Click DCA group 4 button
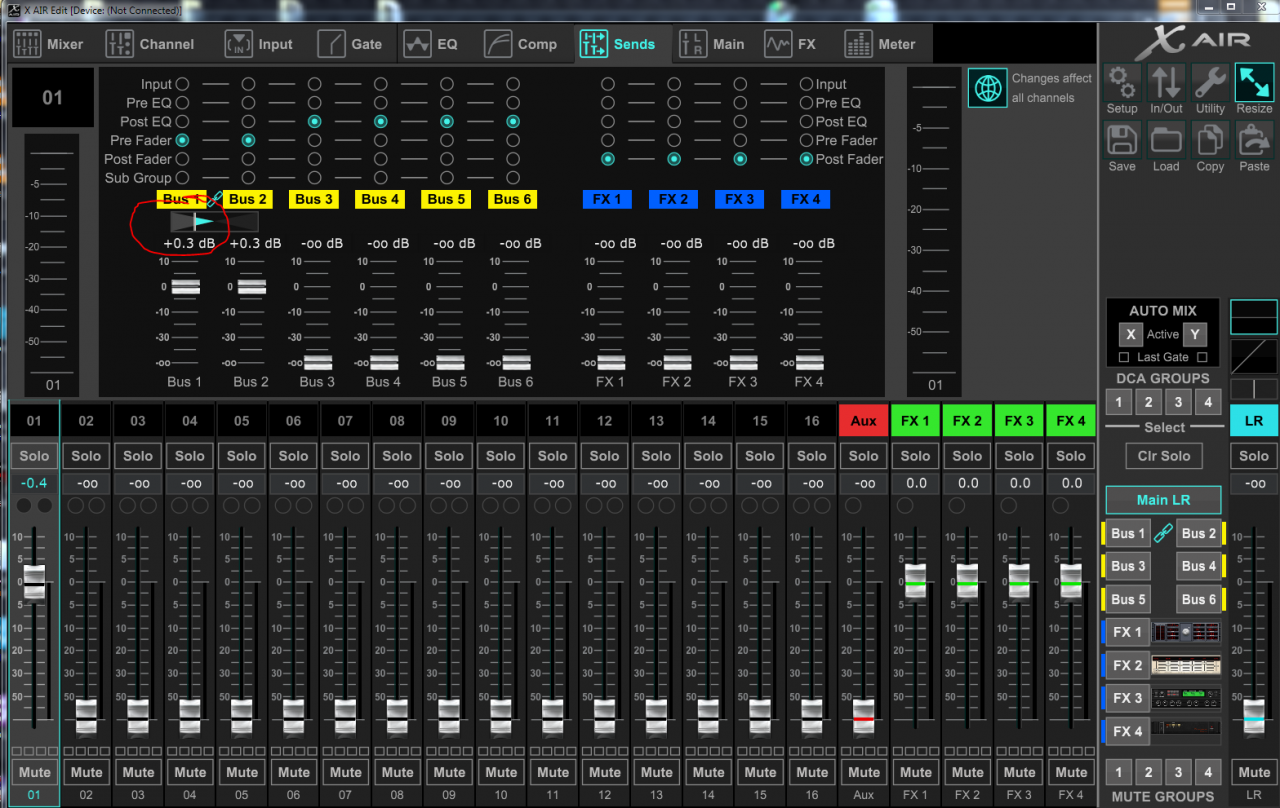Screen dimensions: 1280x808 click(1208, 403)
